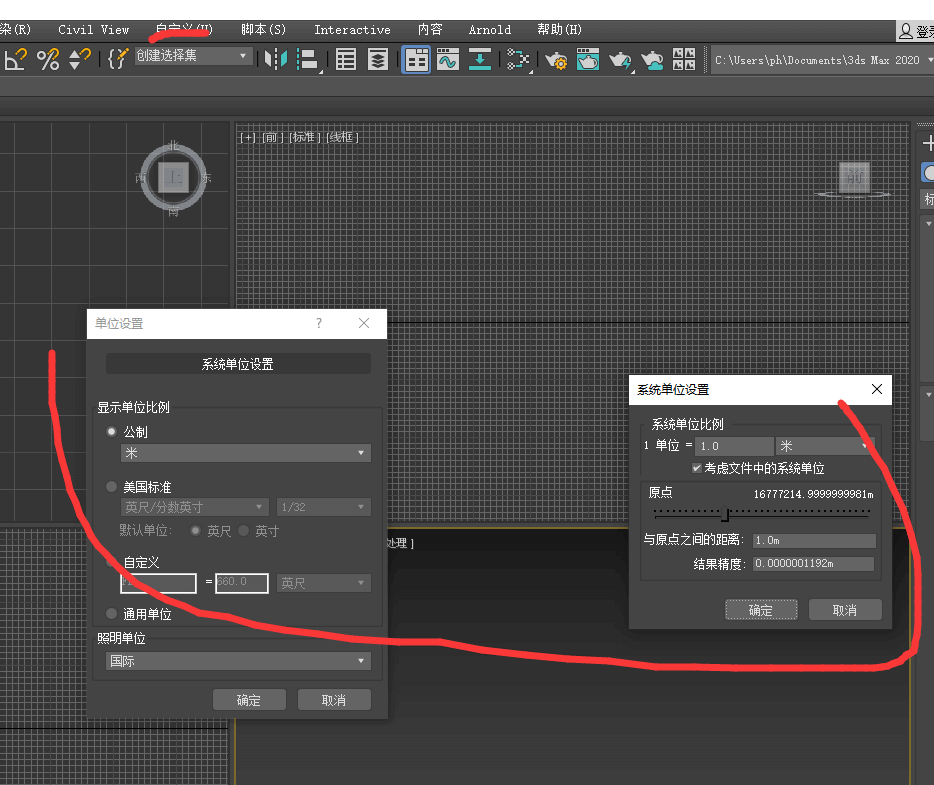934x785 pixels.
Task: Toggle the Percent Snap icon
Action: coord(47,60)
